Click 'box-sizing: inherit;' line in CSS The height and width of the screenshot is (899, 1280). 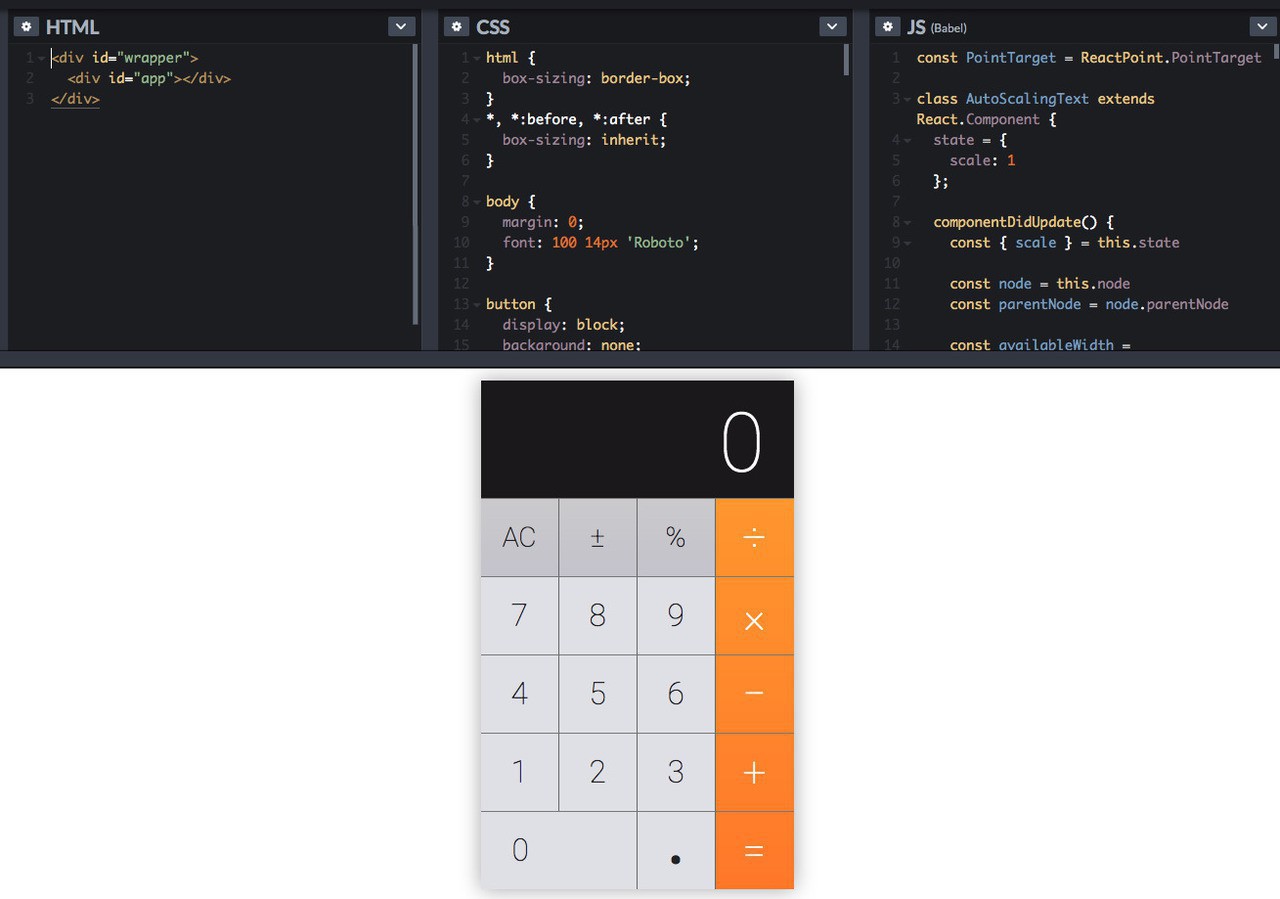tap(584, 140)
